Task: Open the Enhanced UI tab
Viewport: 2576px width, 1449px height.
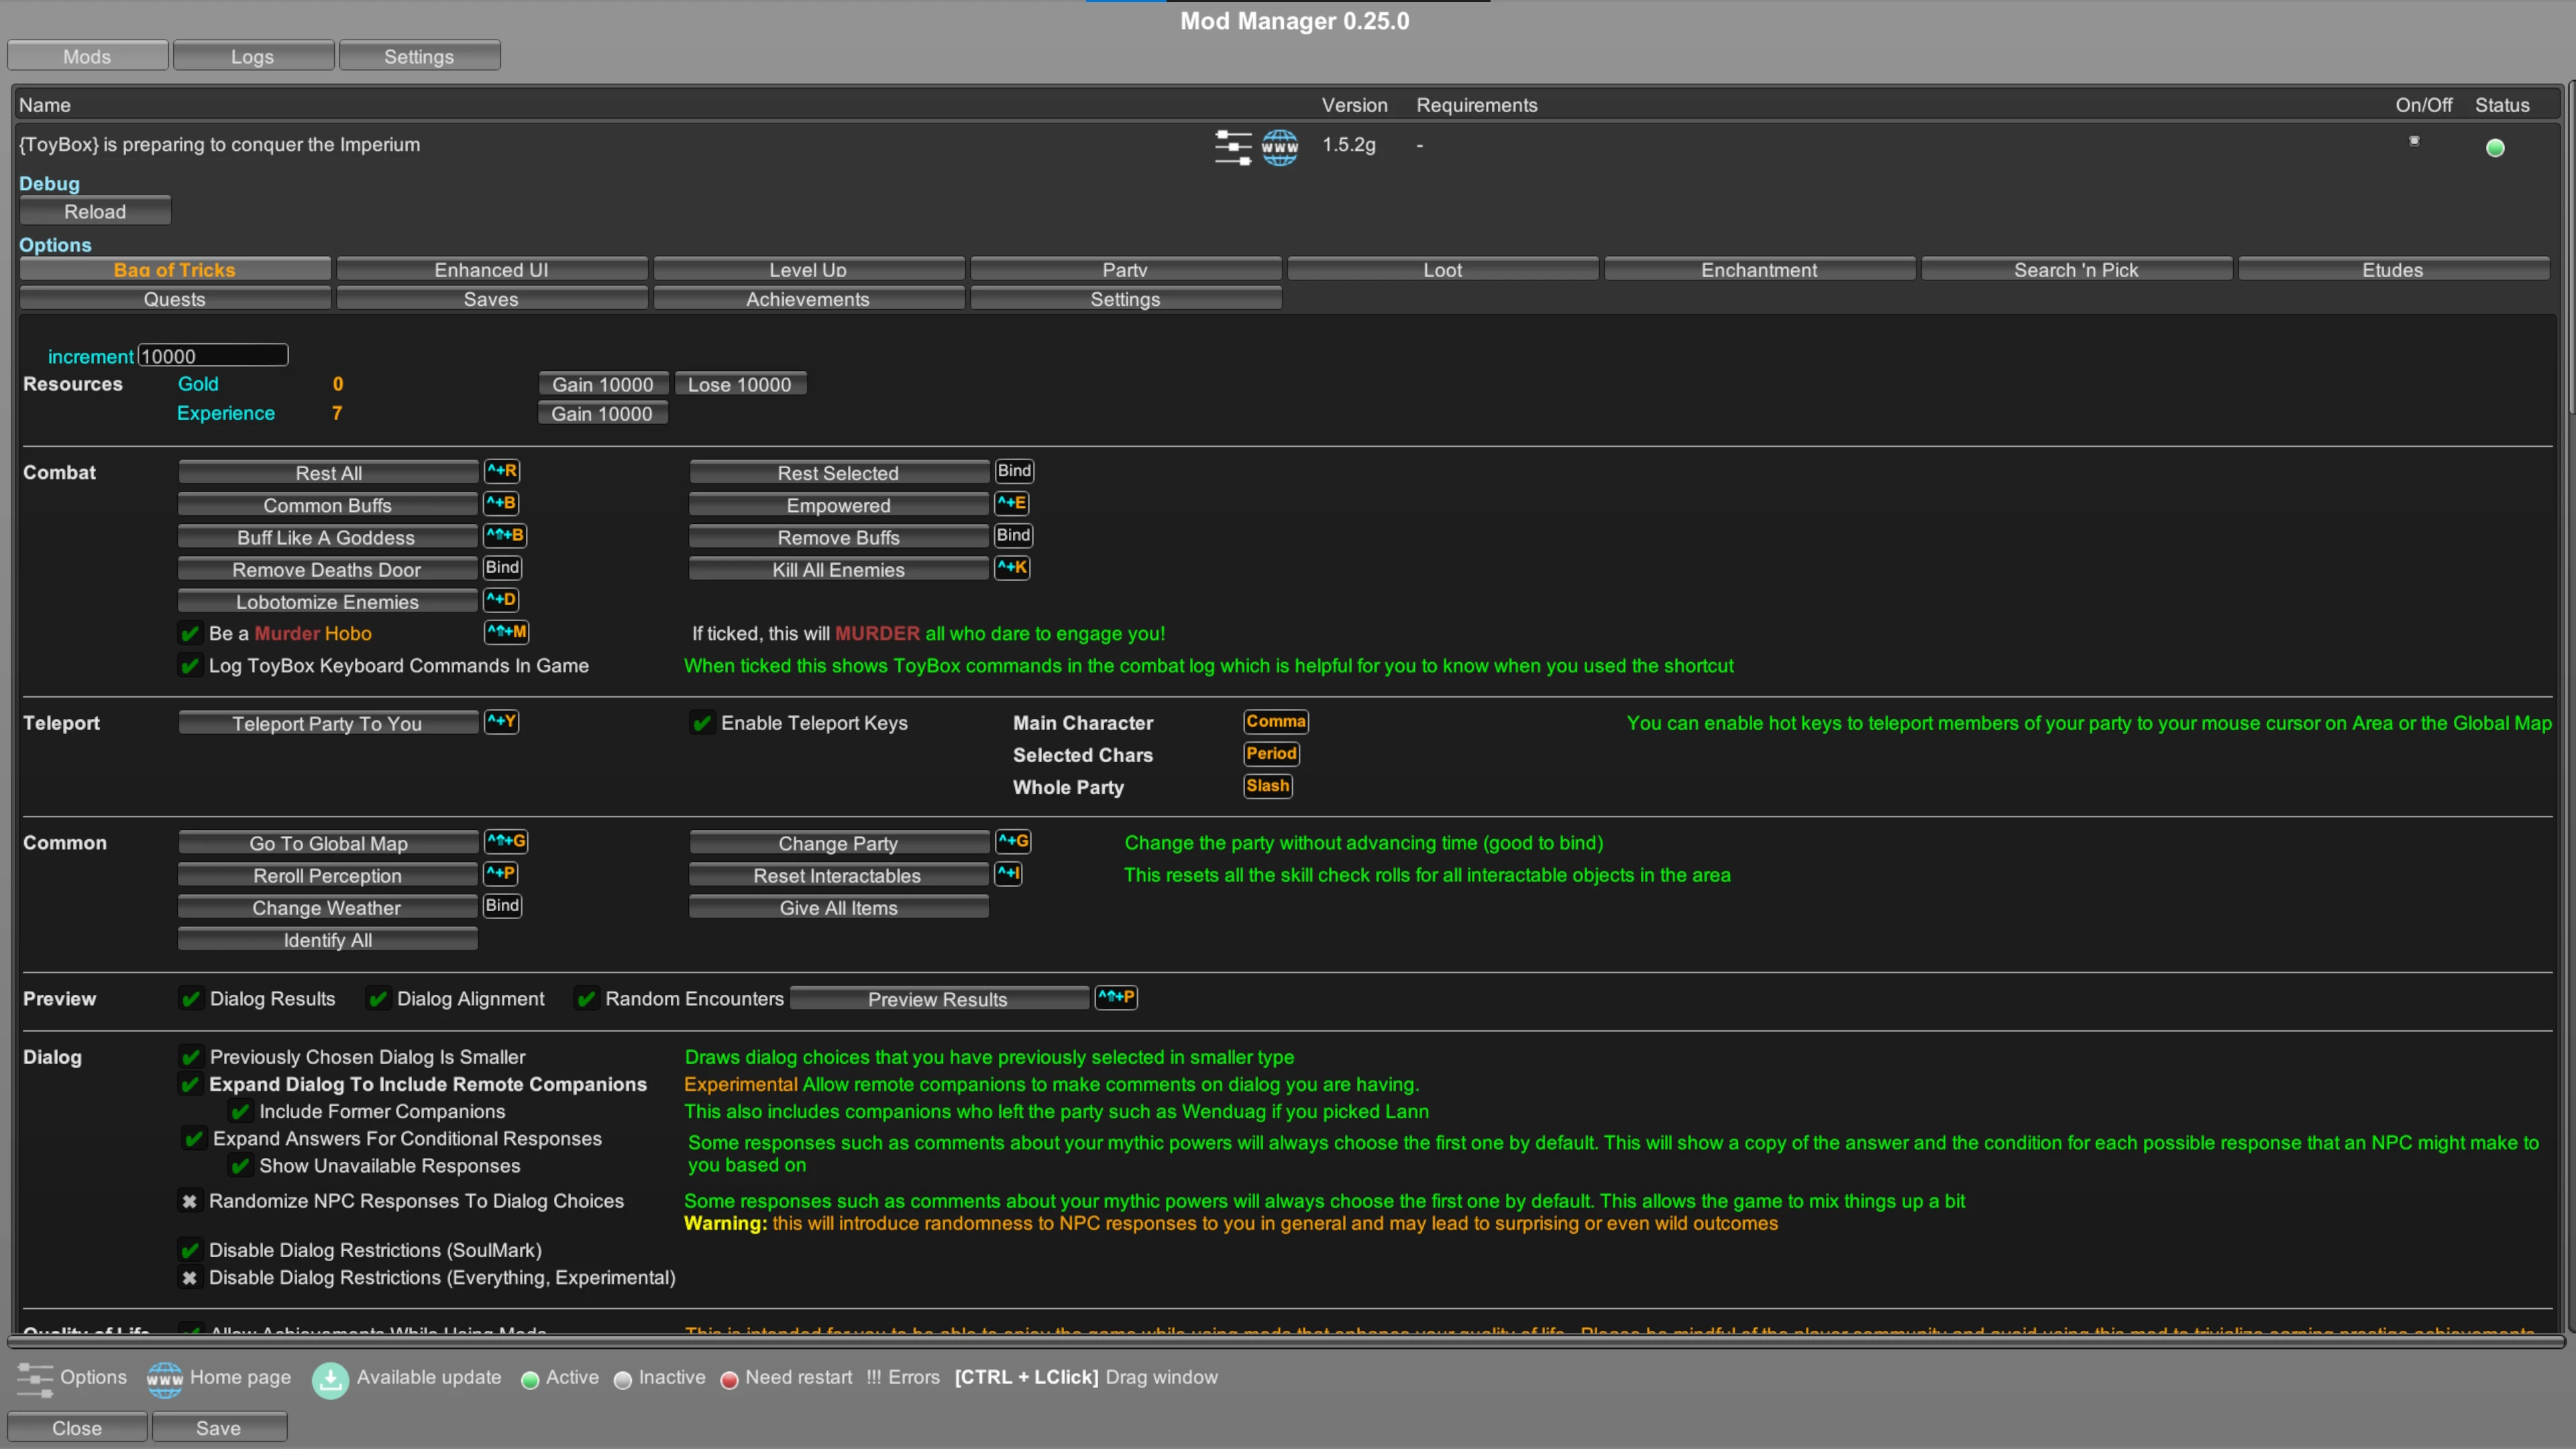Action: click(491, 270)
